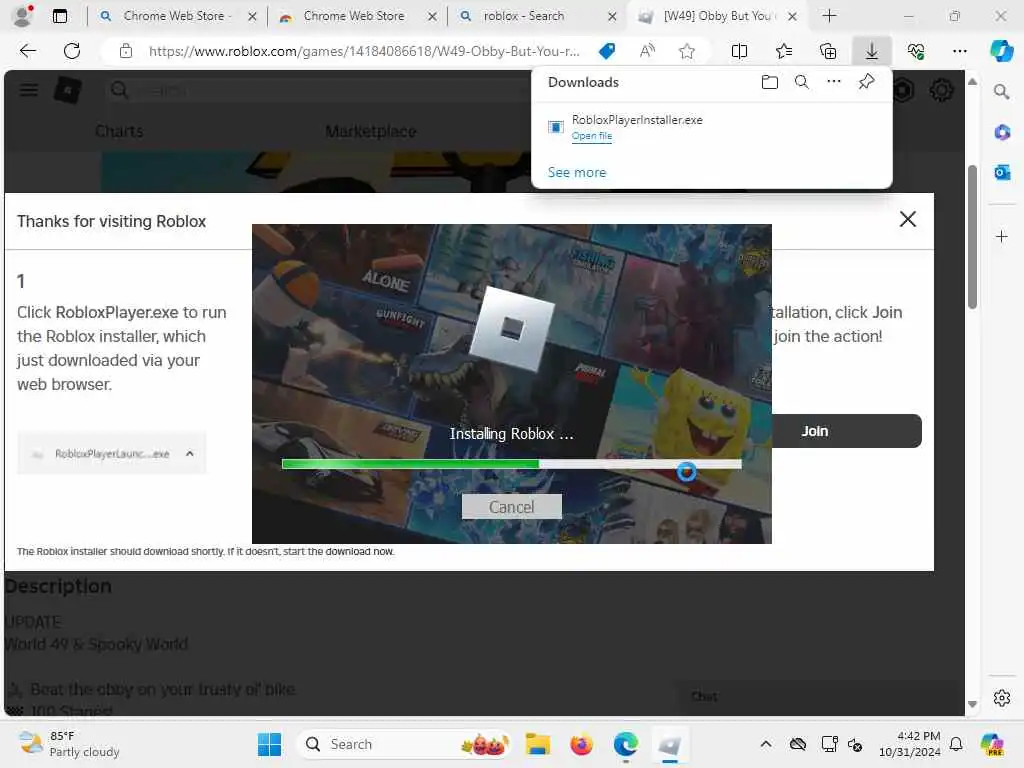Viewport: 1024px width, 768px height.
Task: Switch to first Chrome Web Store tab
Action: [177, 16]
